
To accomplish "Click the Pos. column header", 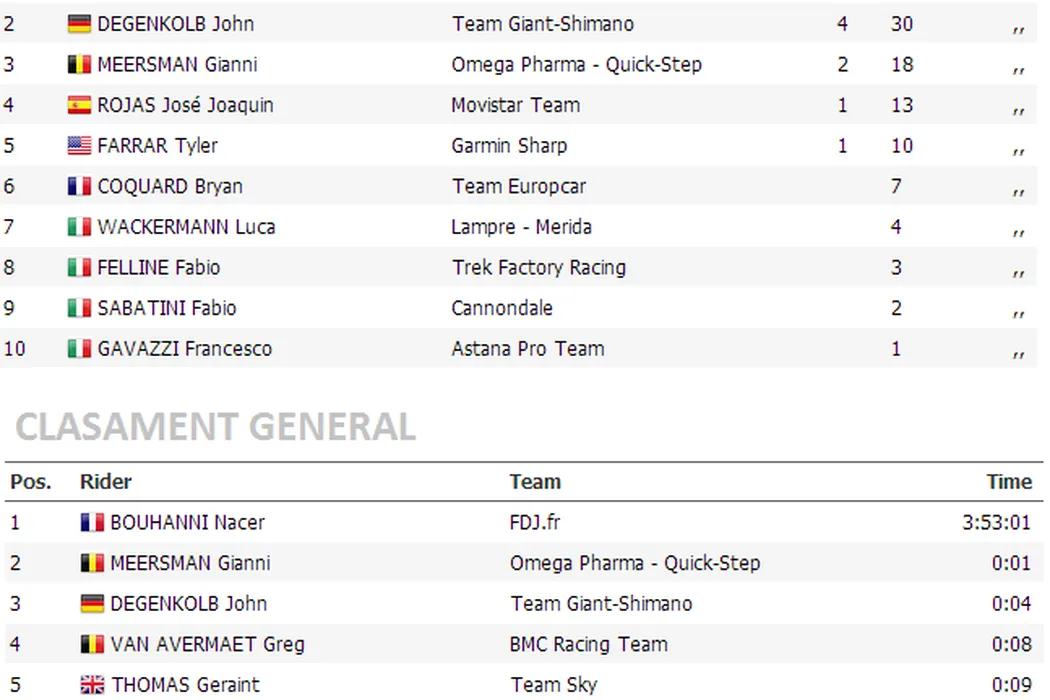I will pyautogui.click(x=30, y=482).
